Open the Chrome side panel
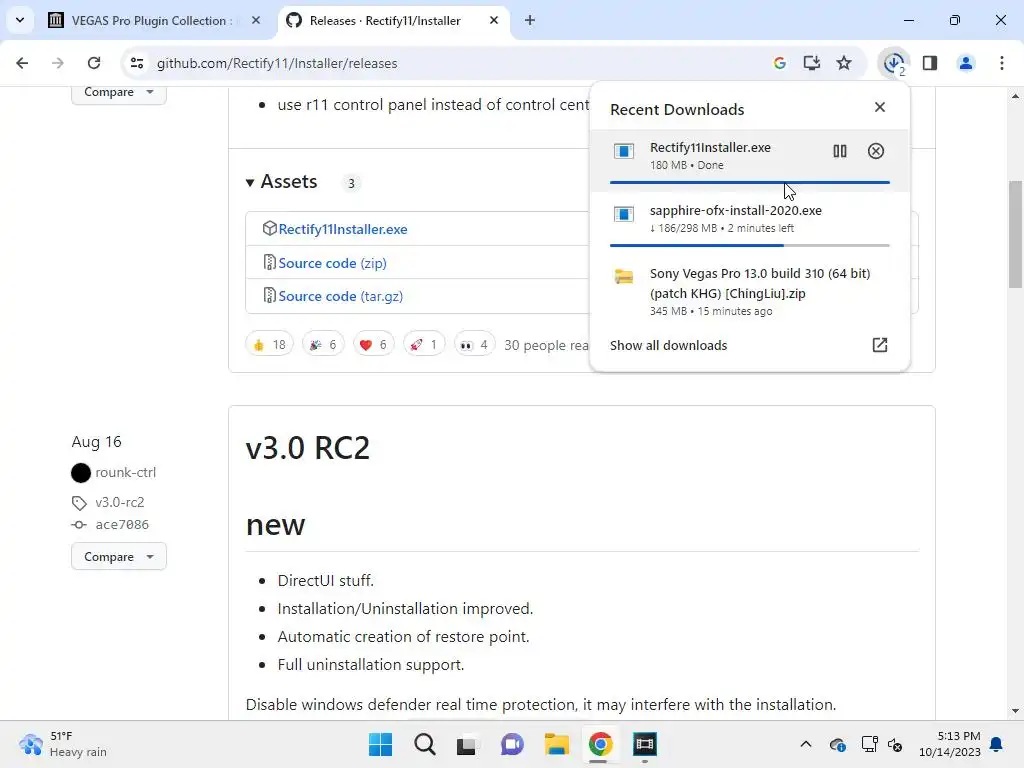The height and width of the screenshot is (768, 1024). [930, 63]
